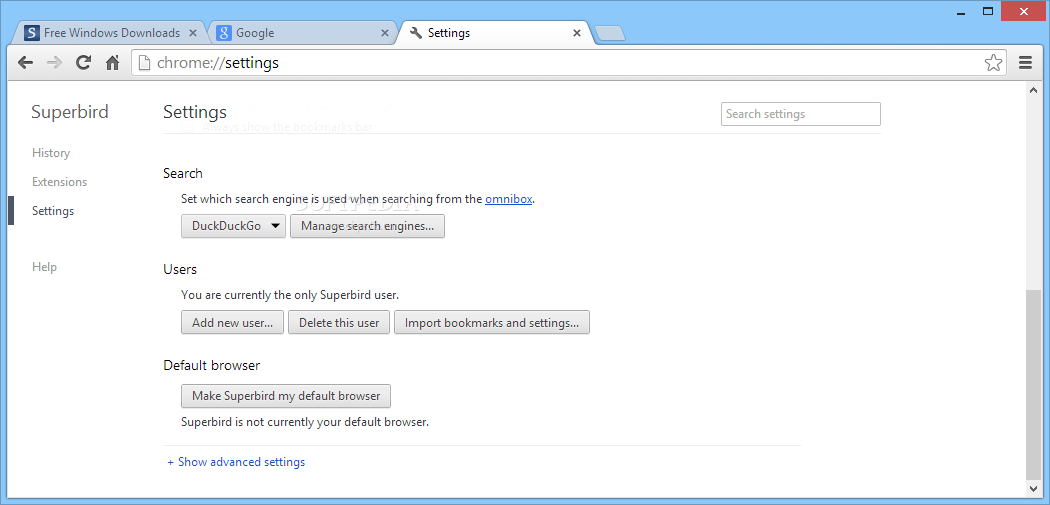
Task: Click Import bookmarks and settings button
Action: click(492, 322)
